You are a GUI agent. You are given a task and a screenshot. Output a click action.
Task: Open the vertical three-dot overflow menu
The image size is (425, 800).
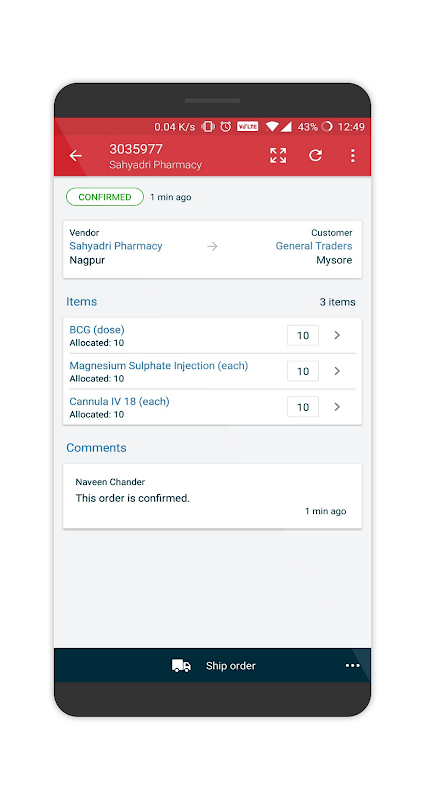[353, 156]
